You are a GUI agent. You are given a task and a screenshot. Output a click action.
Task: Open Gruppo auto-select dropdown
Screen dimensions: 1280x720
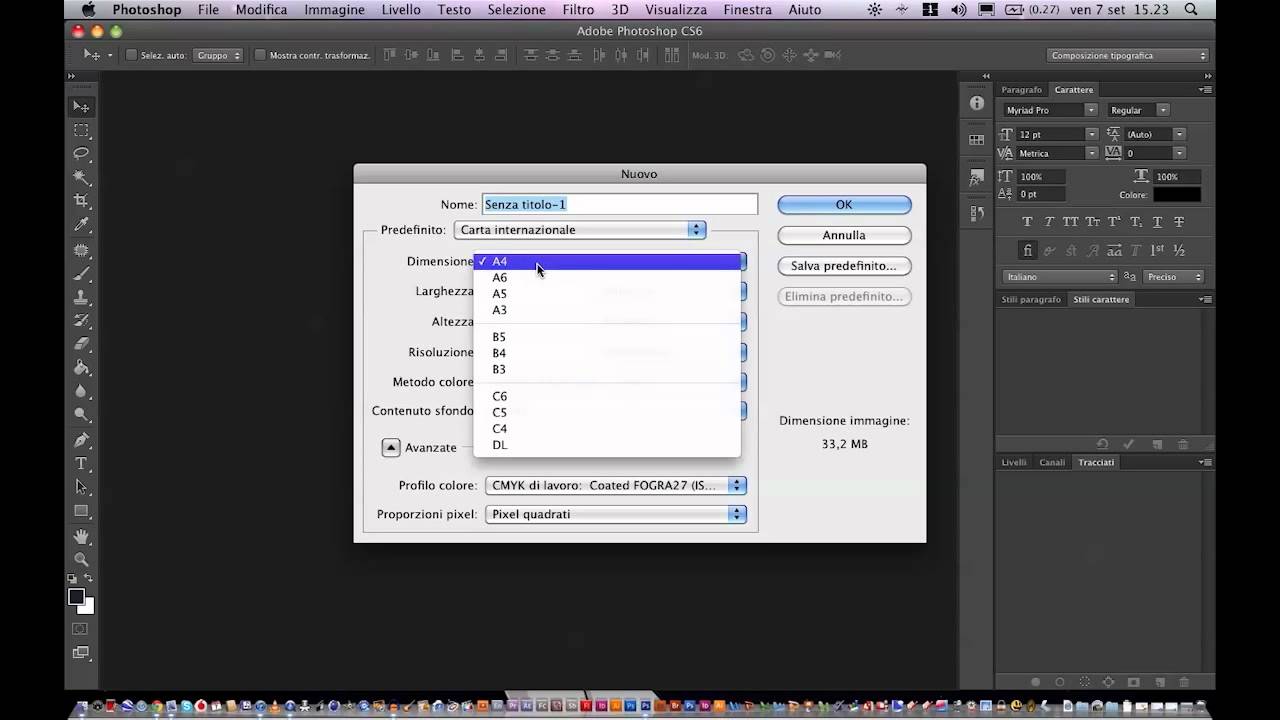pyautogui.click(x=217, y=56)
